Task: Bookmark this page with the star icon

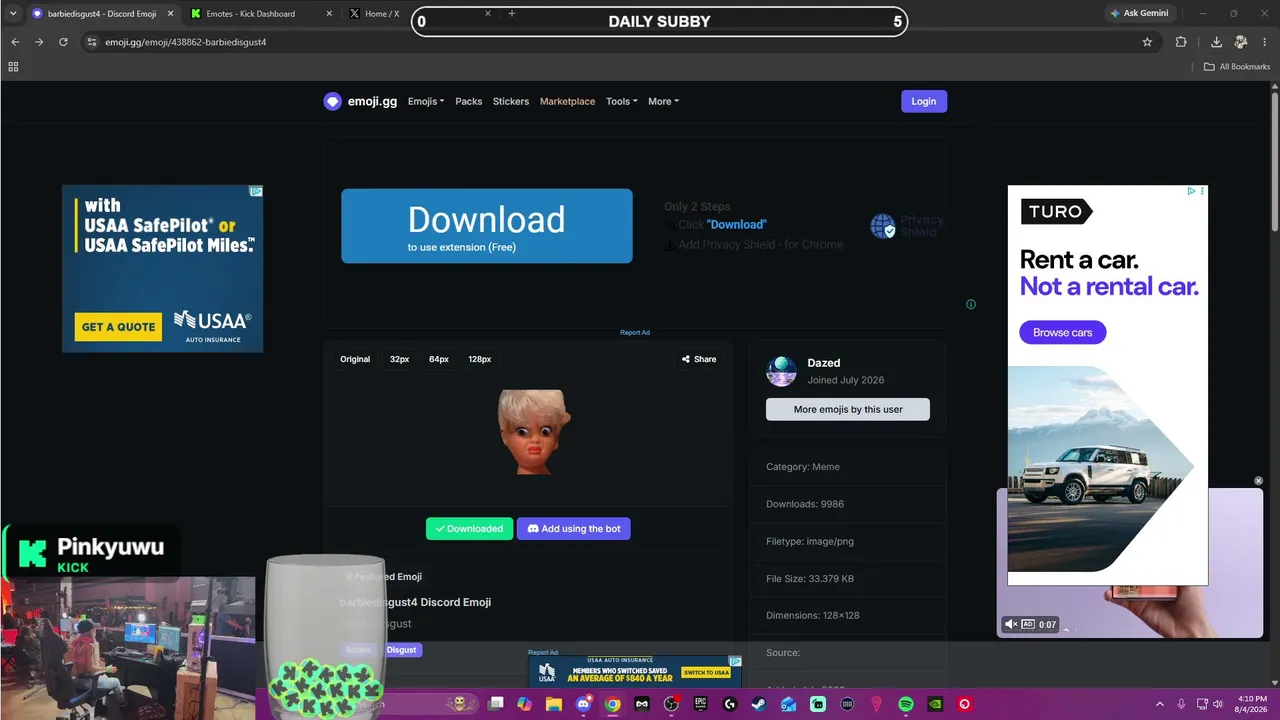Action: pos(1147,42)
